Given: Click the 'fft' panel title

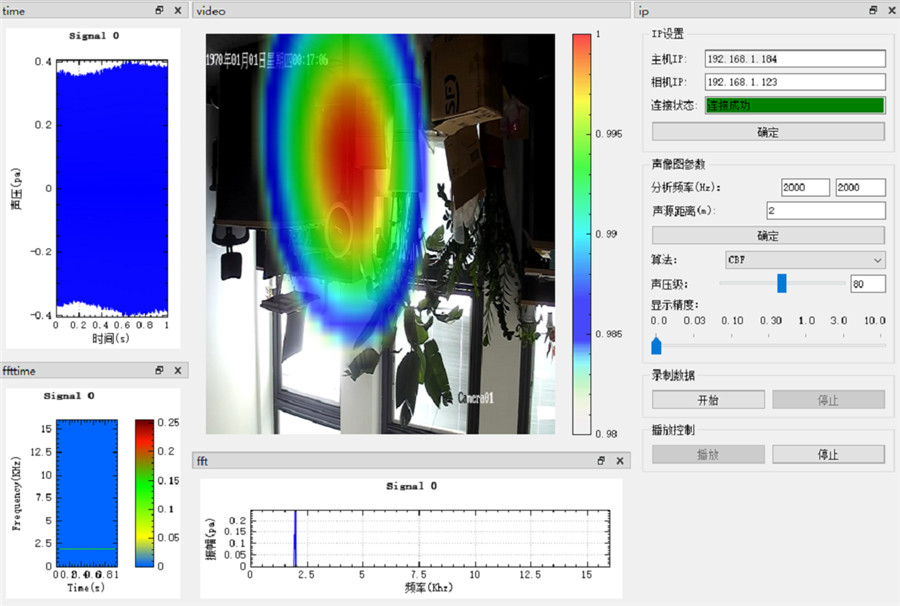Looking at the screenshot, I should point(202,461).
